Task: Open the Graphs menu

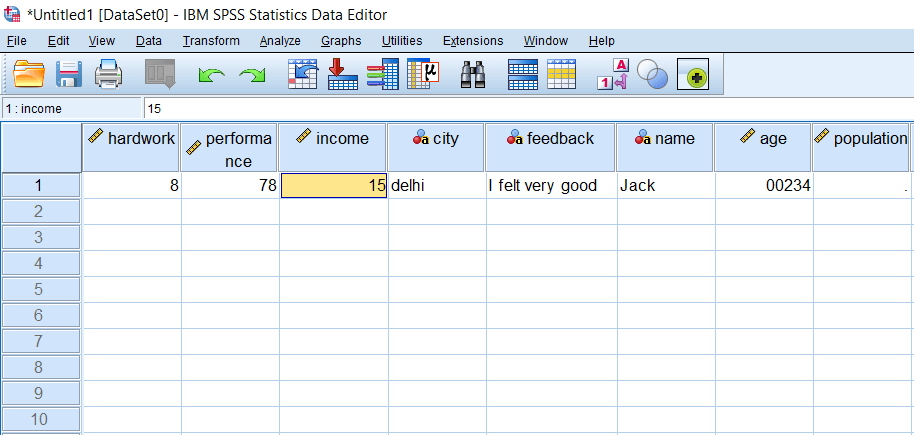Action: 341,41
